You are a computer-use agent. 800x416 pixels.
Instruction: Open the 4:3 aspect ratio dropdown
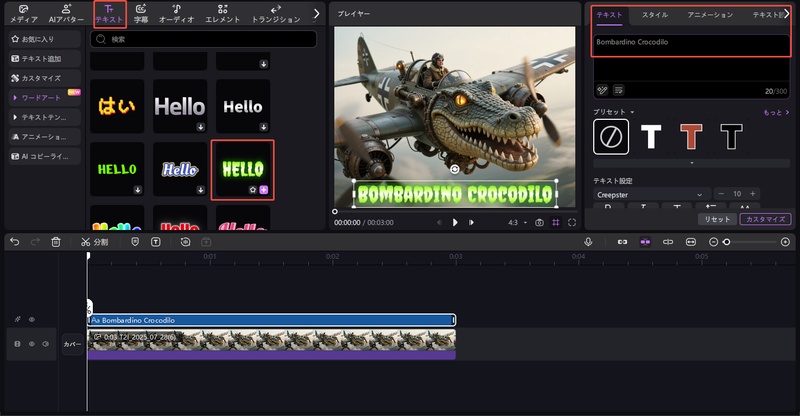coord(517,223)
